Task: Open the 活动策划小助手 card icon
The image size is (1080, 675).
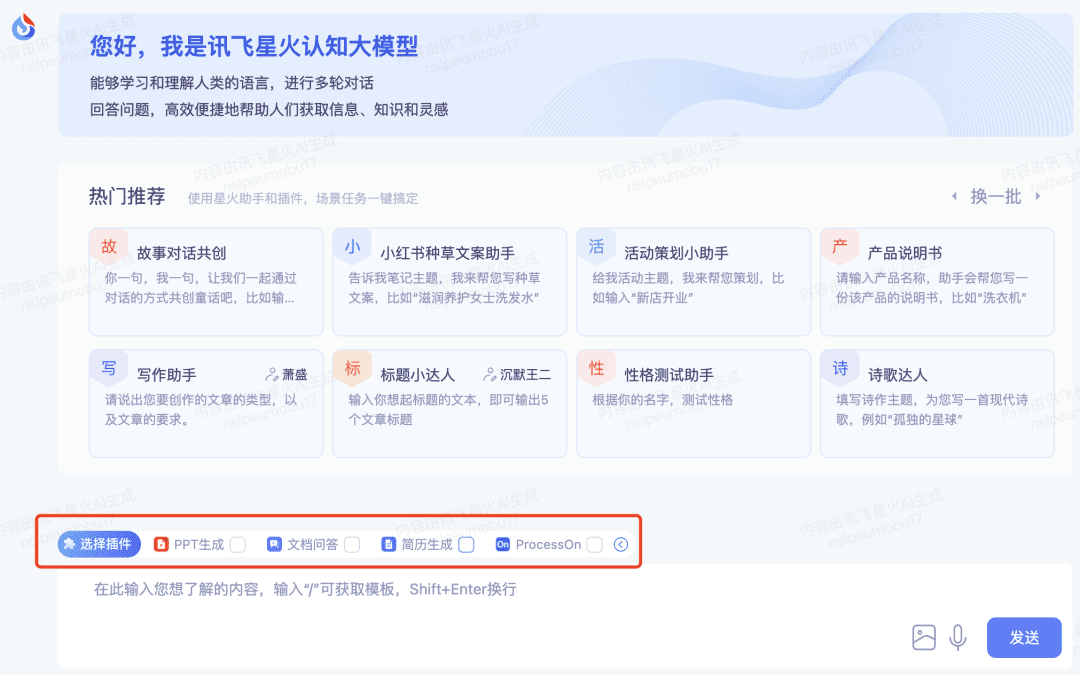Action: 596,247
